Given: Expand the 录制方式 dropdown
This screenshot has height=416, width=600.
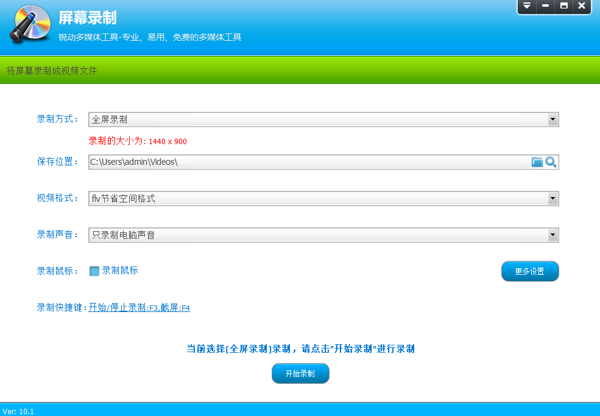Looking at the screenshot, I should 553,119.
